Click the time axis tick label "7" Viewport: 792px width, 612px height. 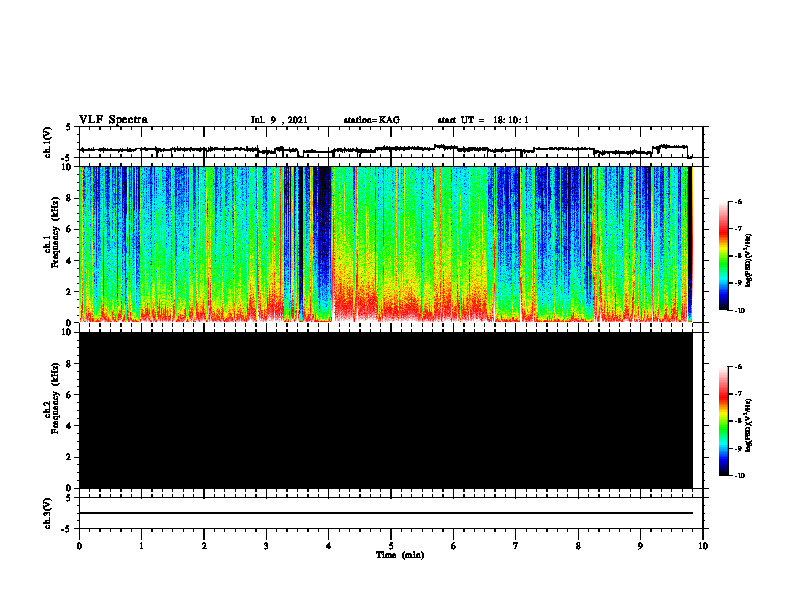pos(516,546)
